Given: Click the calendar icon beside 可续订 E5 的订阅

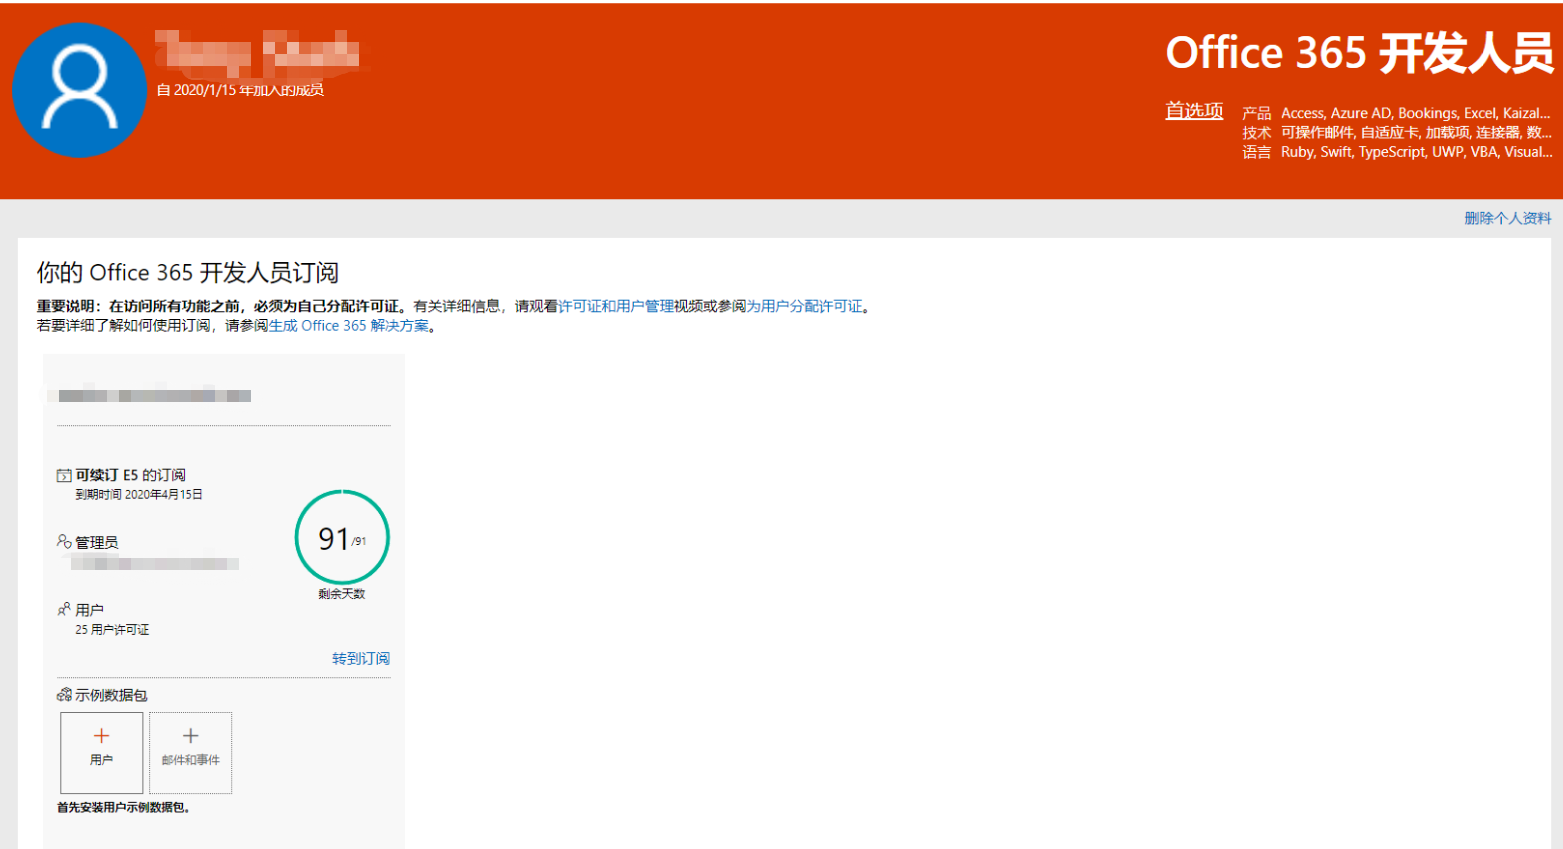Looking at the screenshot, I should 64,476.
